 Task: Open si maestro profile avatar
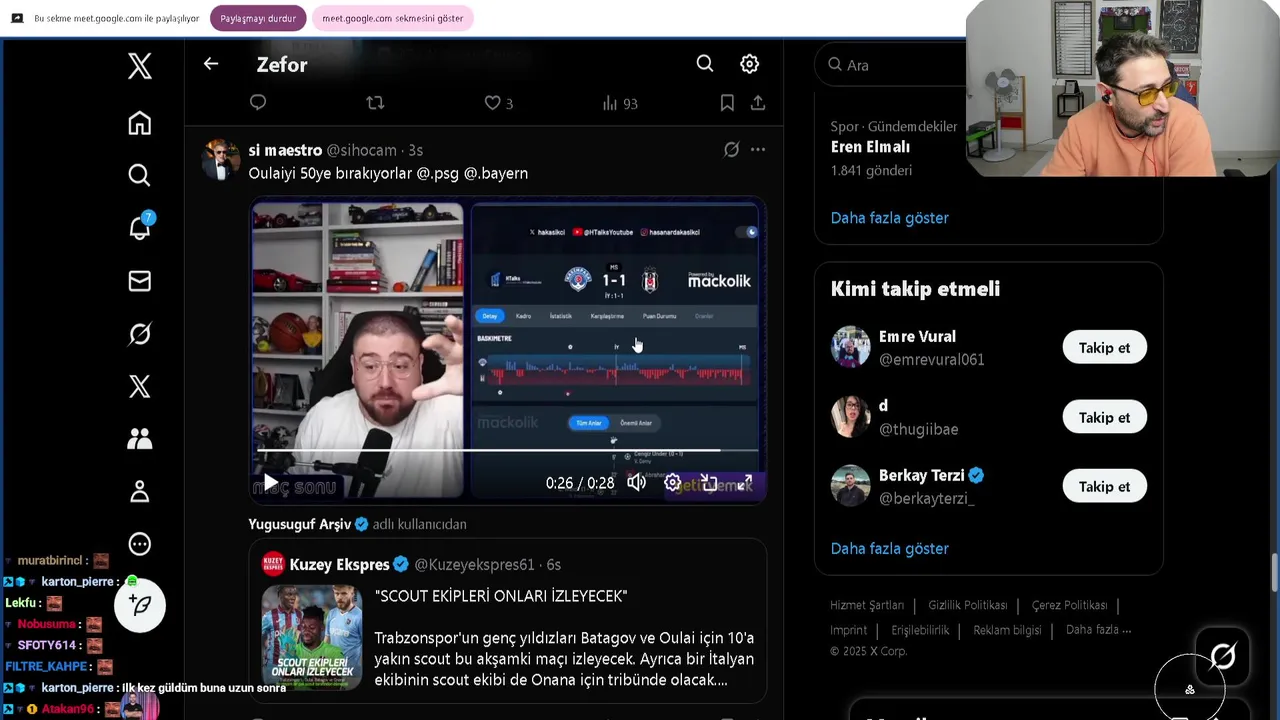(x=220, y=160)
